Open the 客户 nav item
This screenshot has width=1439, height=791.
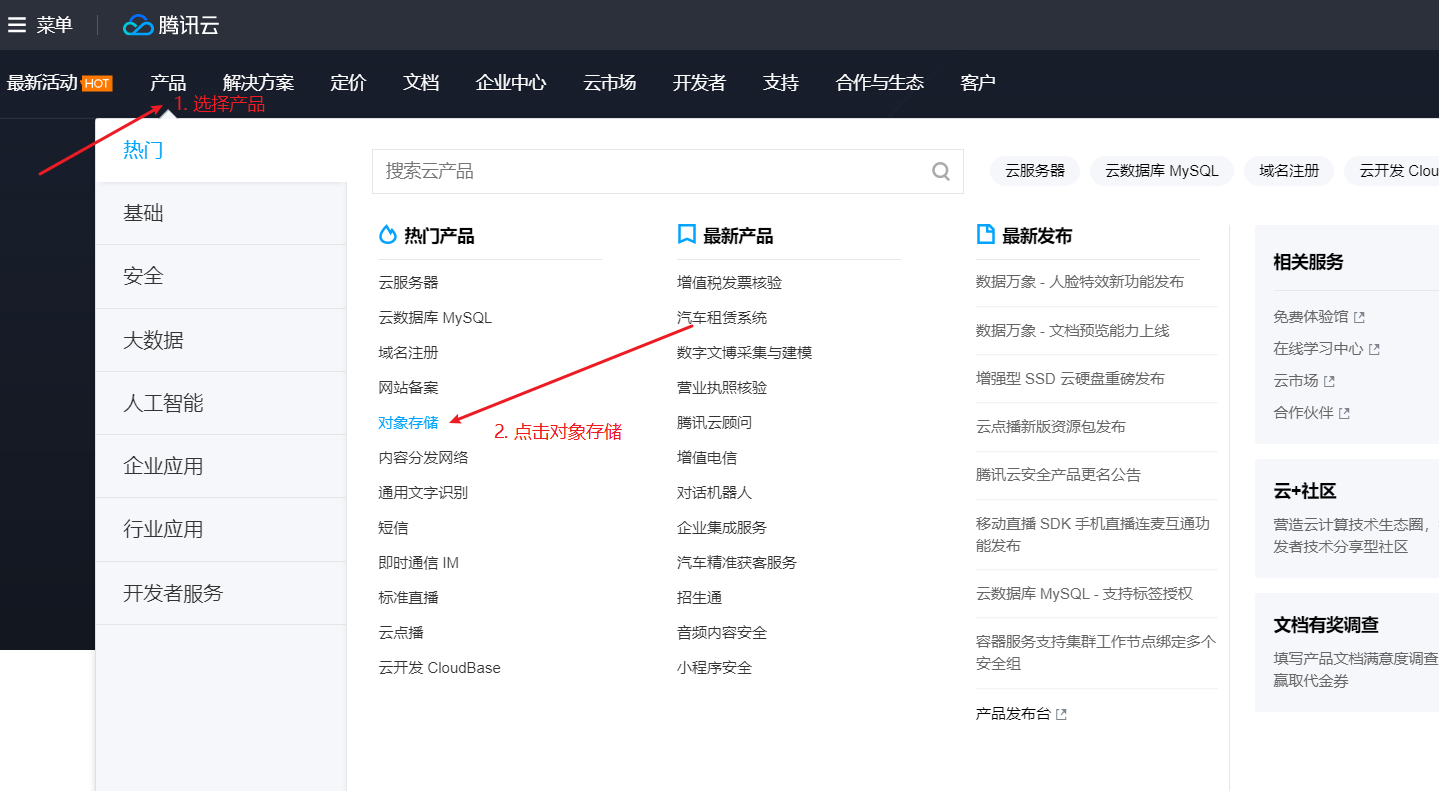pyautogui.click(x=978, y=83)
